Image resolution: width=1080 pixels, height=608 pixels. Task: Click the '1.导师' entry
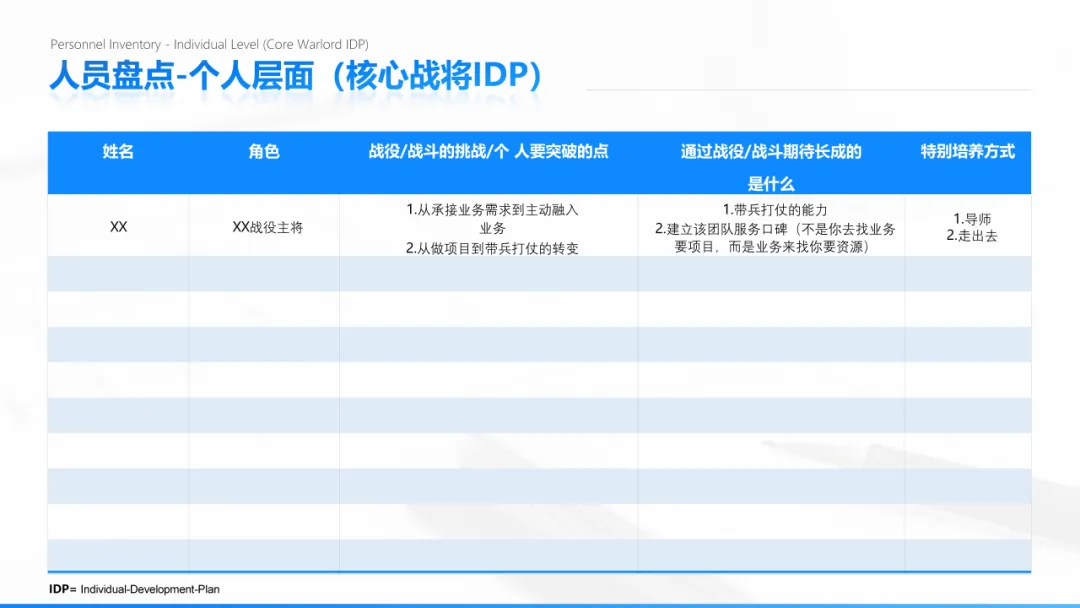tap(972, 219)
